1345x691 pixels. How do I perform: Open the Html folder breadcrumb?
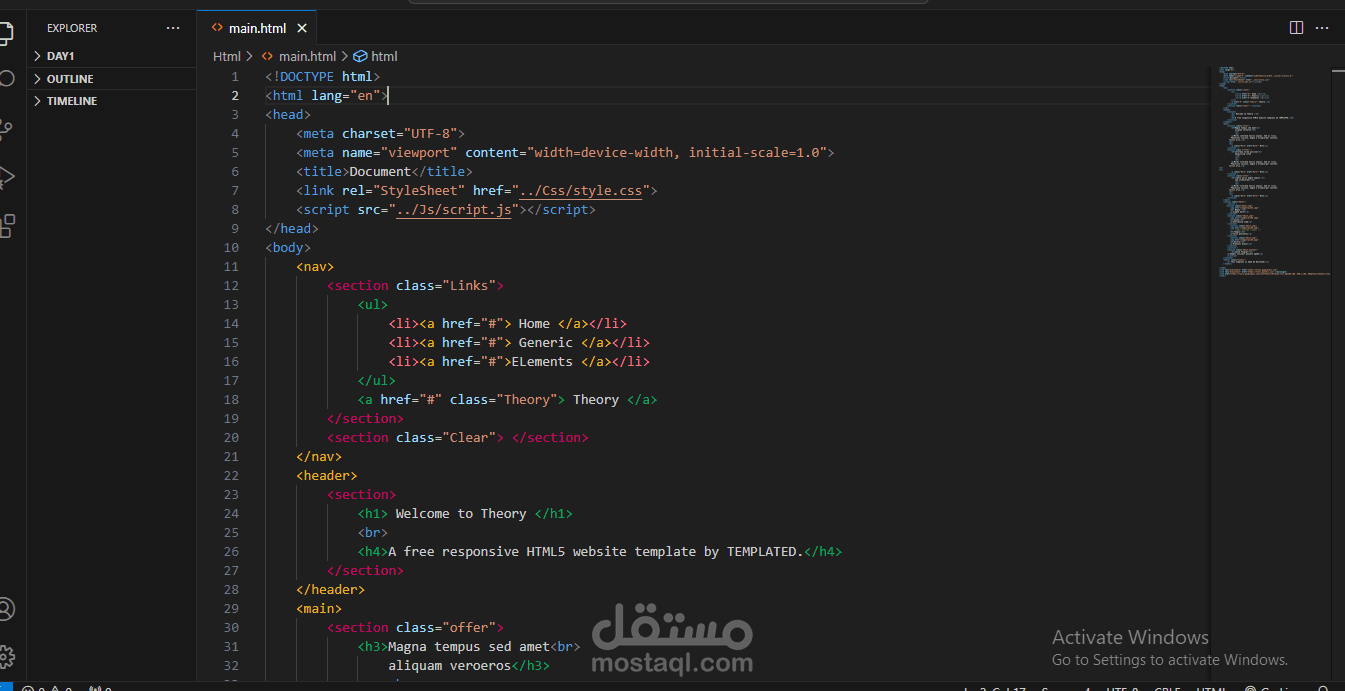(x=227, y=57)
